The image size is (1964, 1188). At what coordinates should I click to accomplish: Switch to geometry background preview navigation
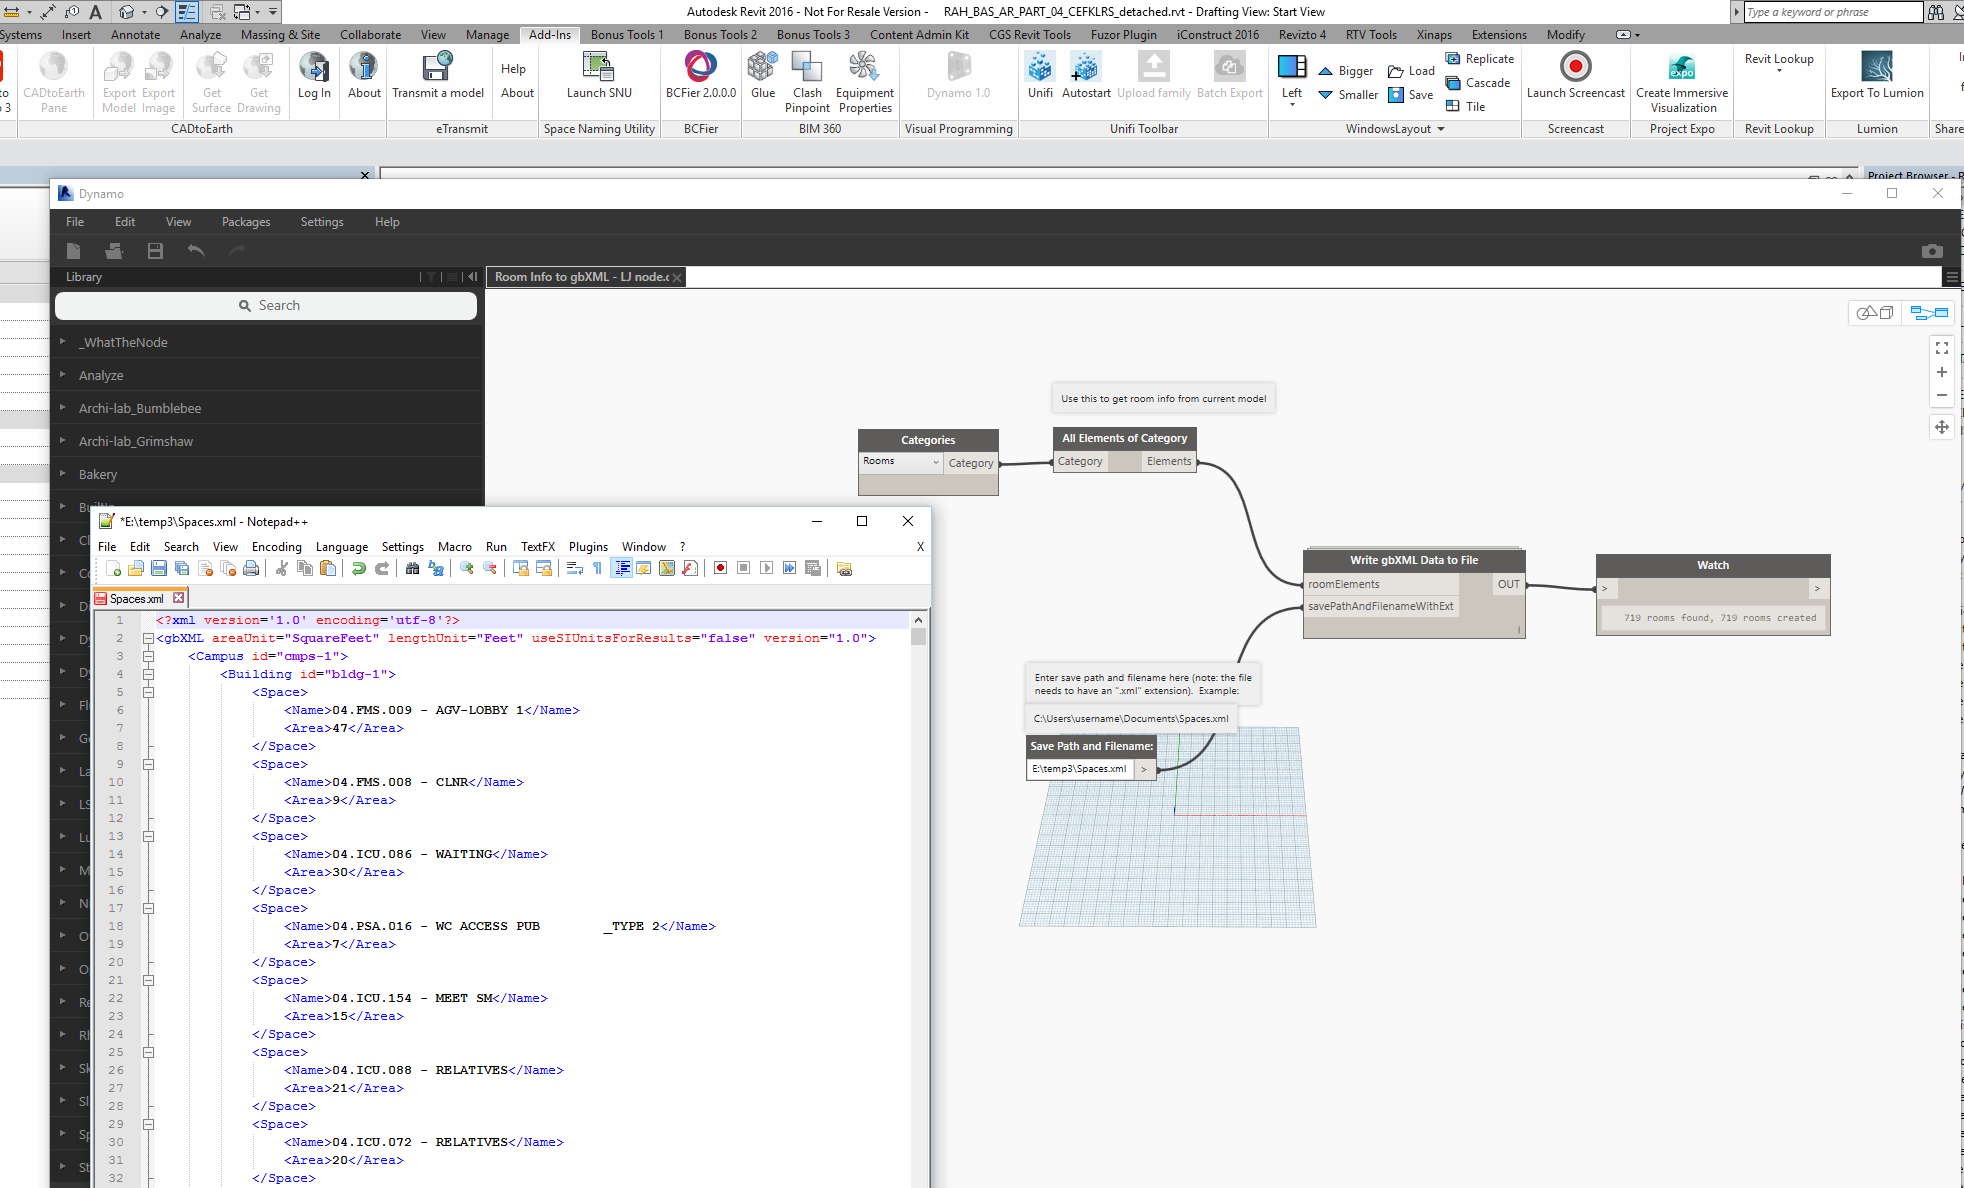pos(1875,313)
